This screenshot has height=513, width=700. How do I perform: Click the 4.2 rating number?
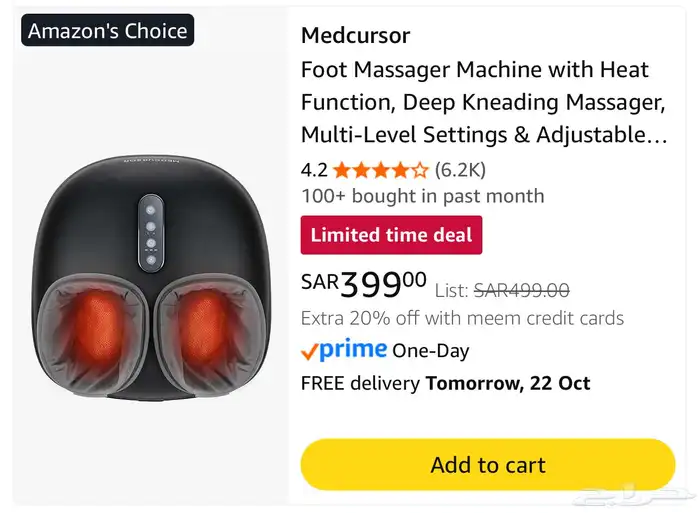pyautogui.click(x=314, y=169)
